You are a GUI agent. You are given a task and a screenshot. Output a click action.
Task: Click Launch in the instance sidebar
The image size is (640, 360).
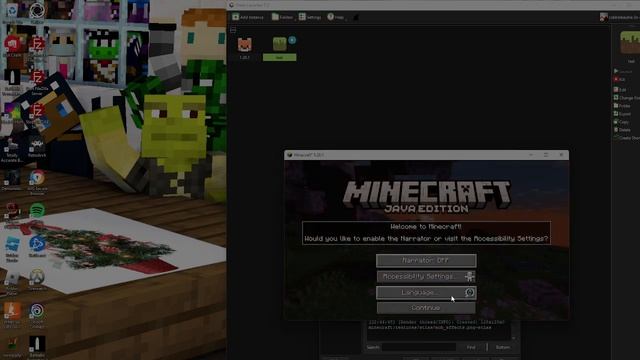(622, 71)
